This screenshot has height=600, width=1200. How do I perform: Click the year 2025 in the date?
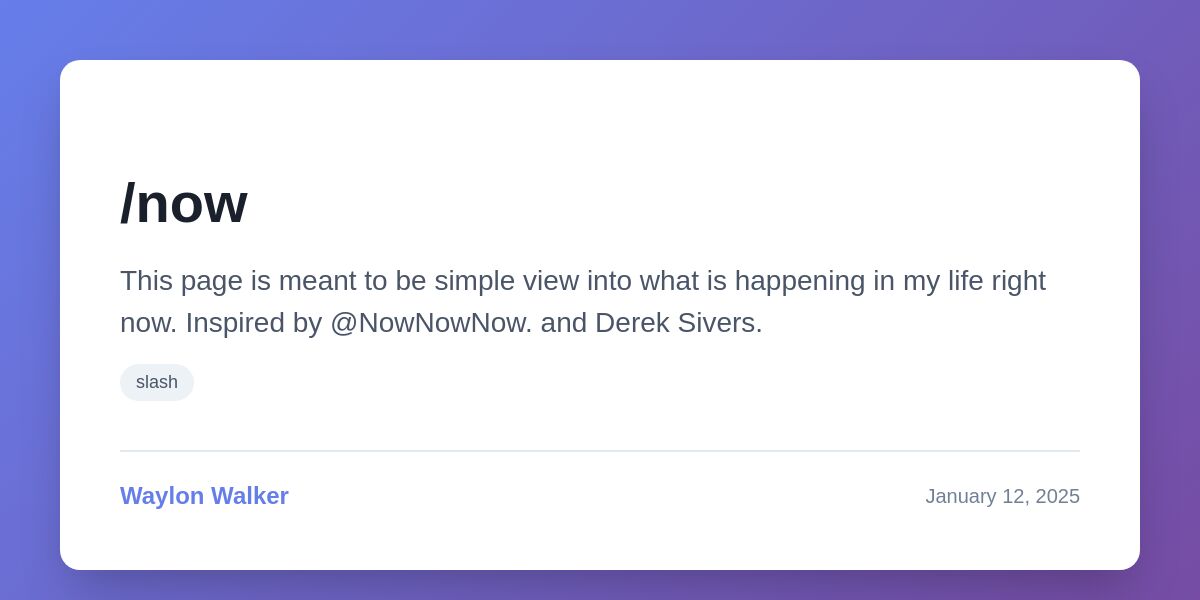coord(1058,496)
